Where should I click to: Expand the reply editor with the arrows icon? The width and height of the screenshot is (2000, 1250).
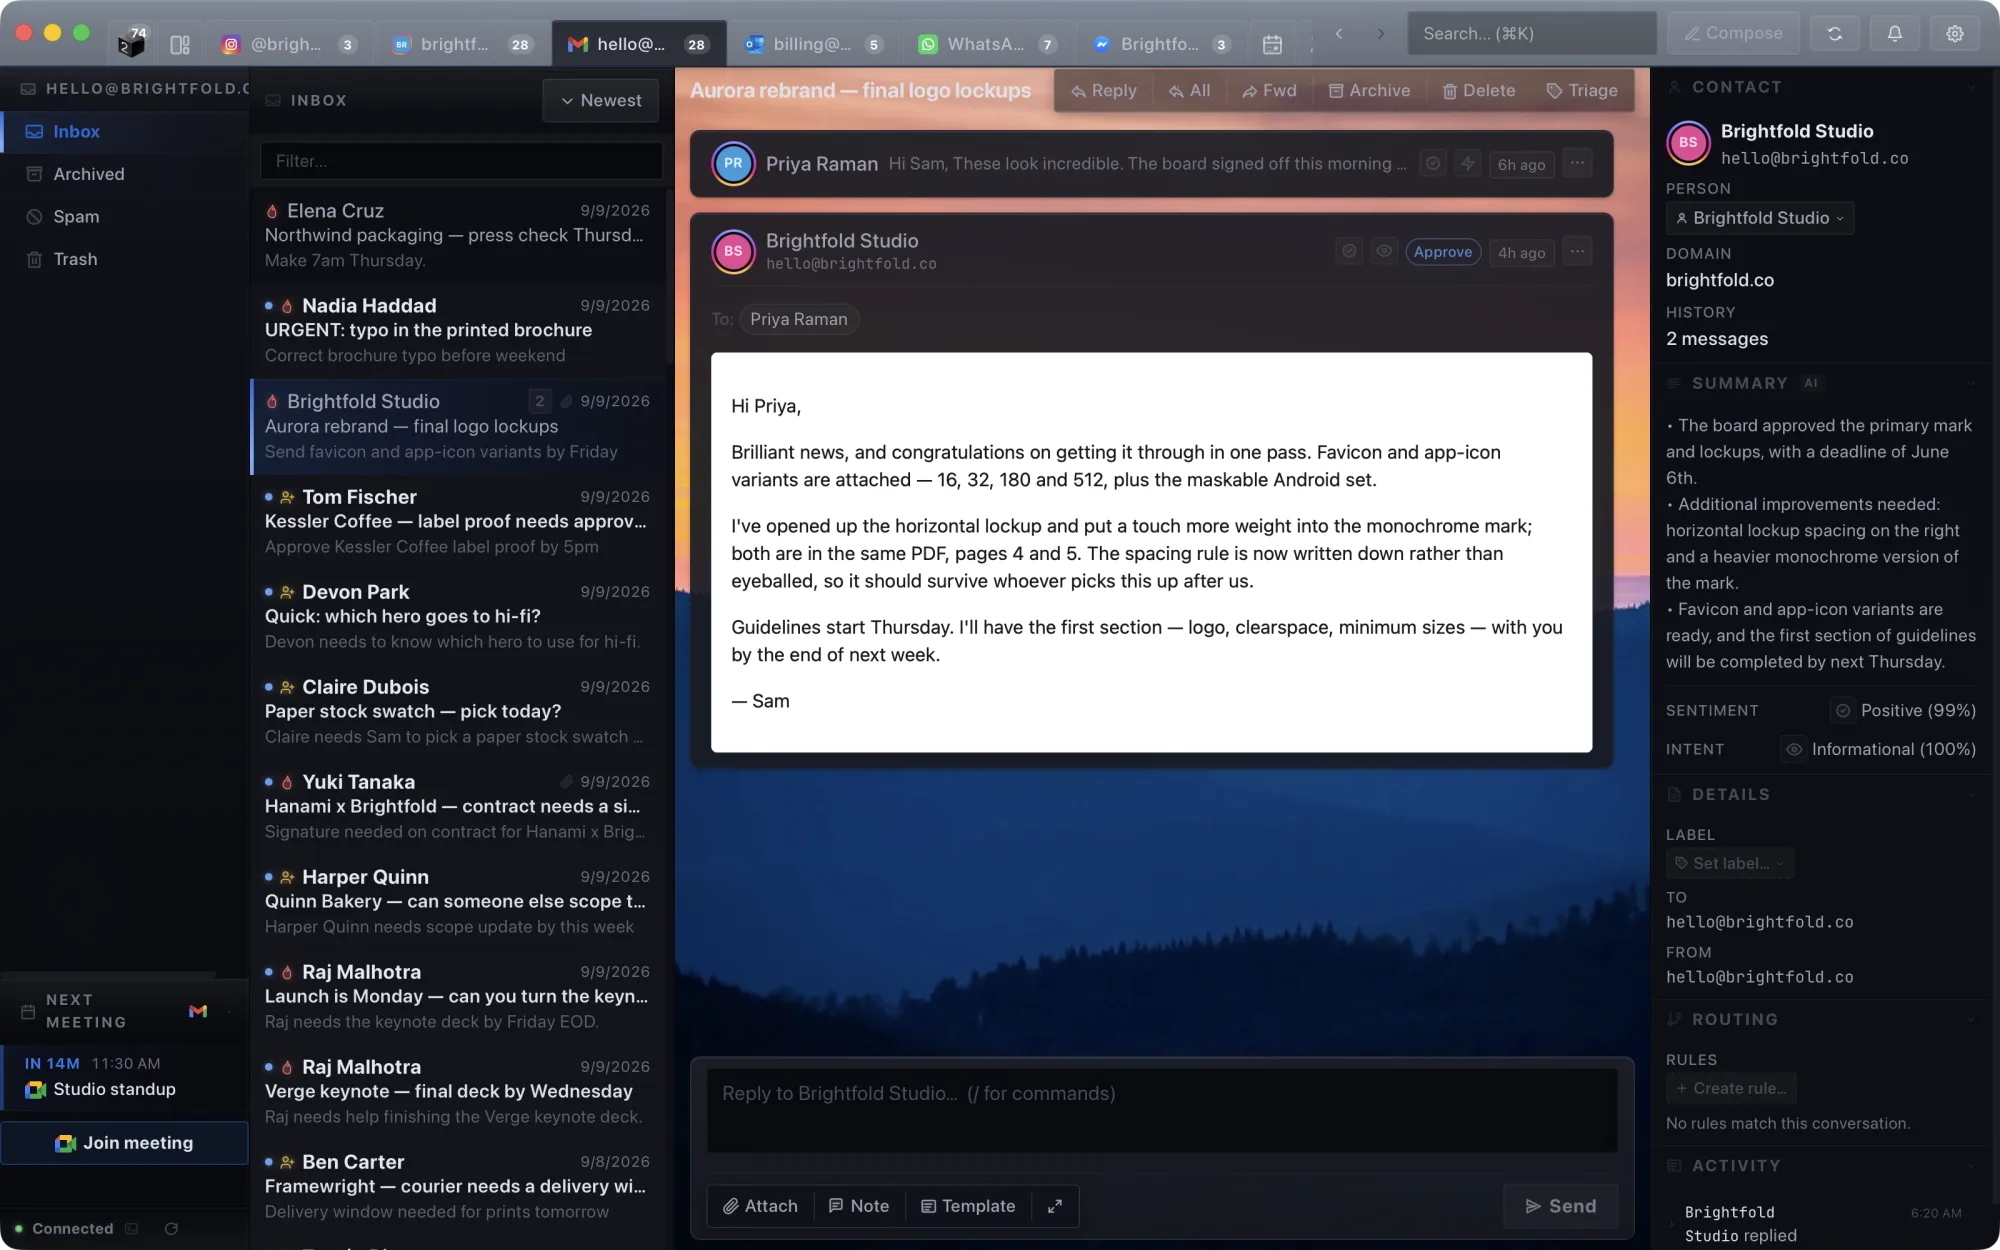[x=1055, y=1206]
